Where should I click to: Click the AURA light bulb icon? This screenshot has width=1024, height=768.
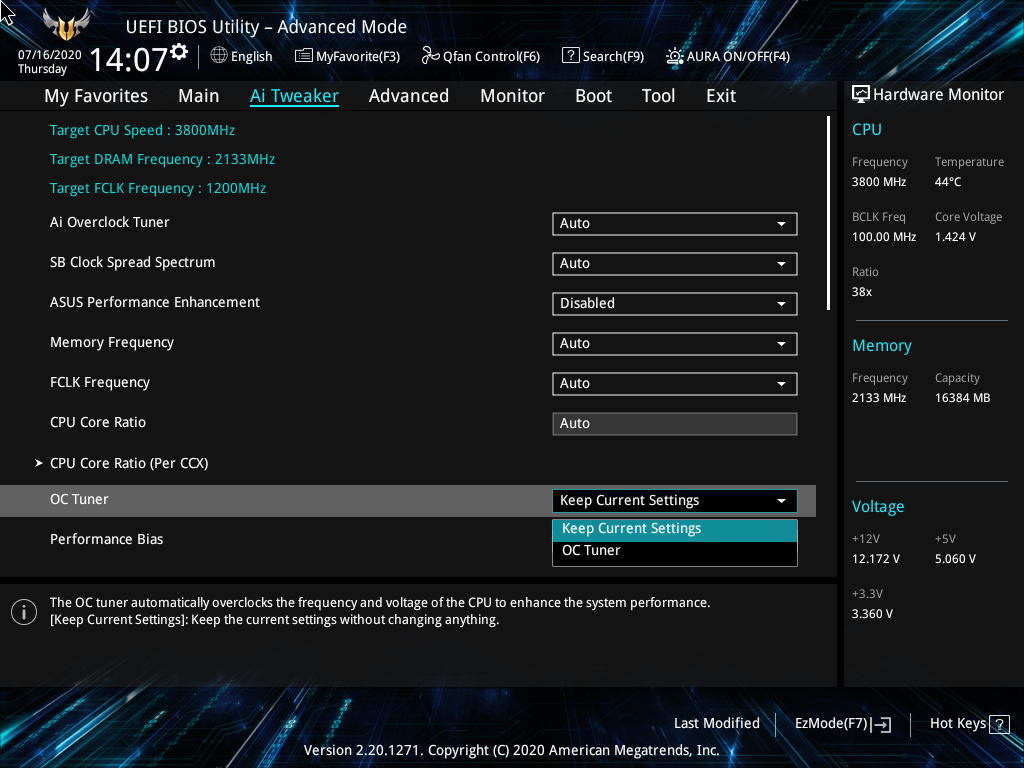coord(675,56)
